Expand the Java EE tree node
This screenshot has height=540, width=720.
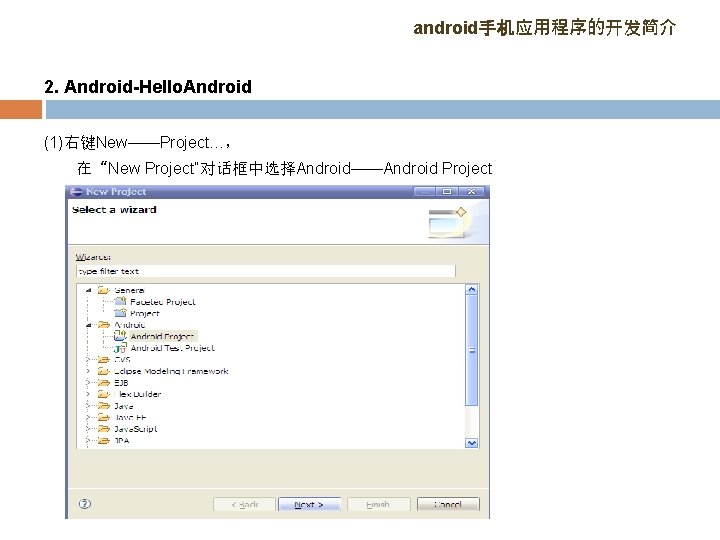88,417
